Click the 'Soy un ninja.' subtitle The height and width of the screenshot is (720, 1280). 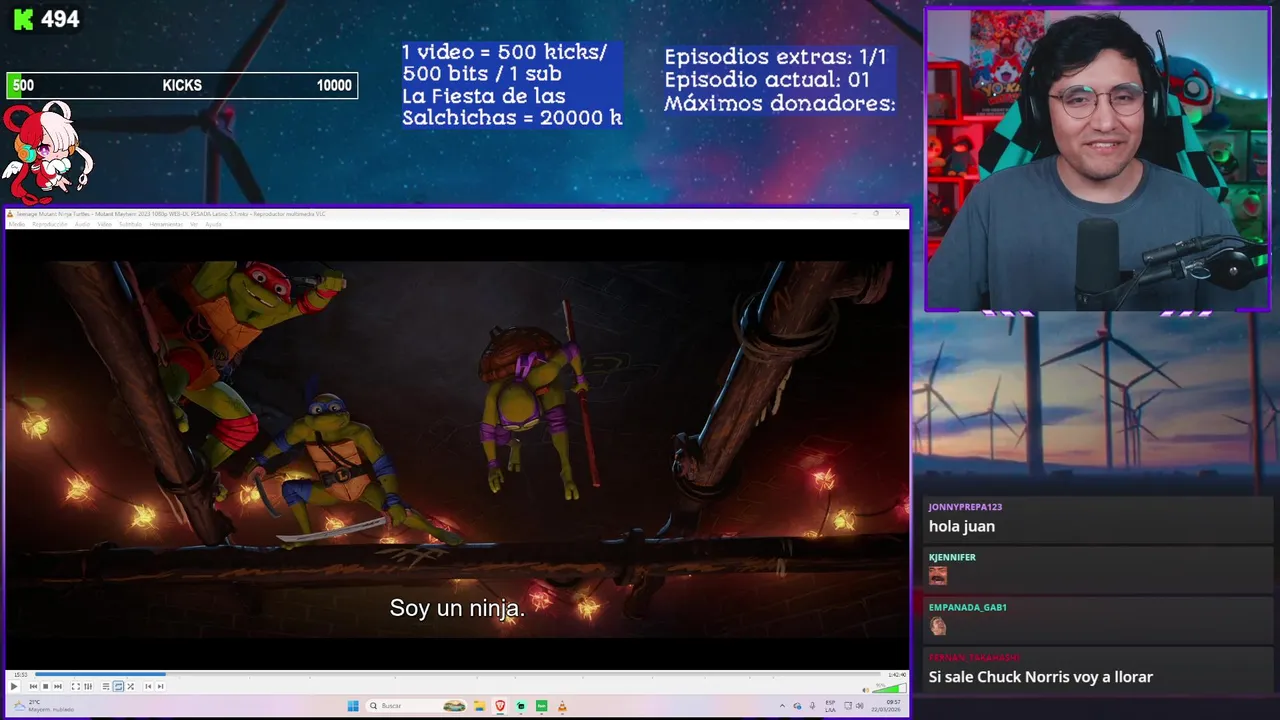tap(457, 608)
